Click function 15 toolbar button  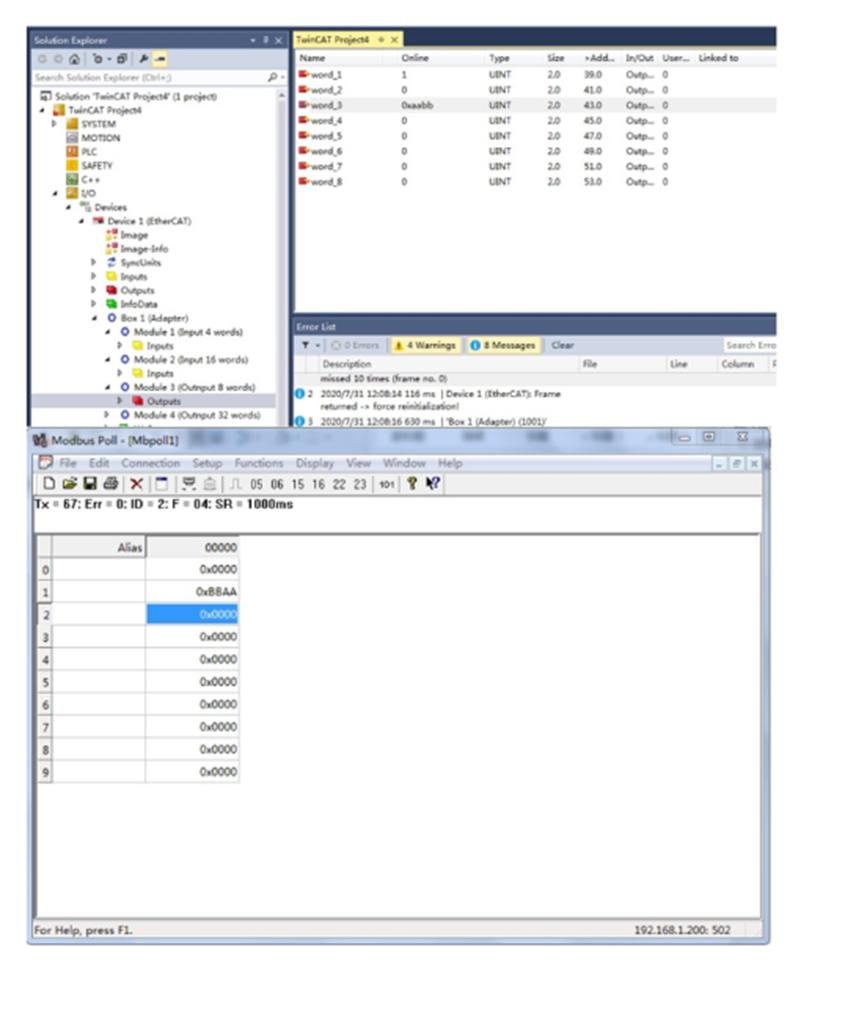point(297,484)
